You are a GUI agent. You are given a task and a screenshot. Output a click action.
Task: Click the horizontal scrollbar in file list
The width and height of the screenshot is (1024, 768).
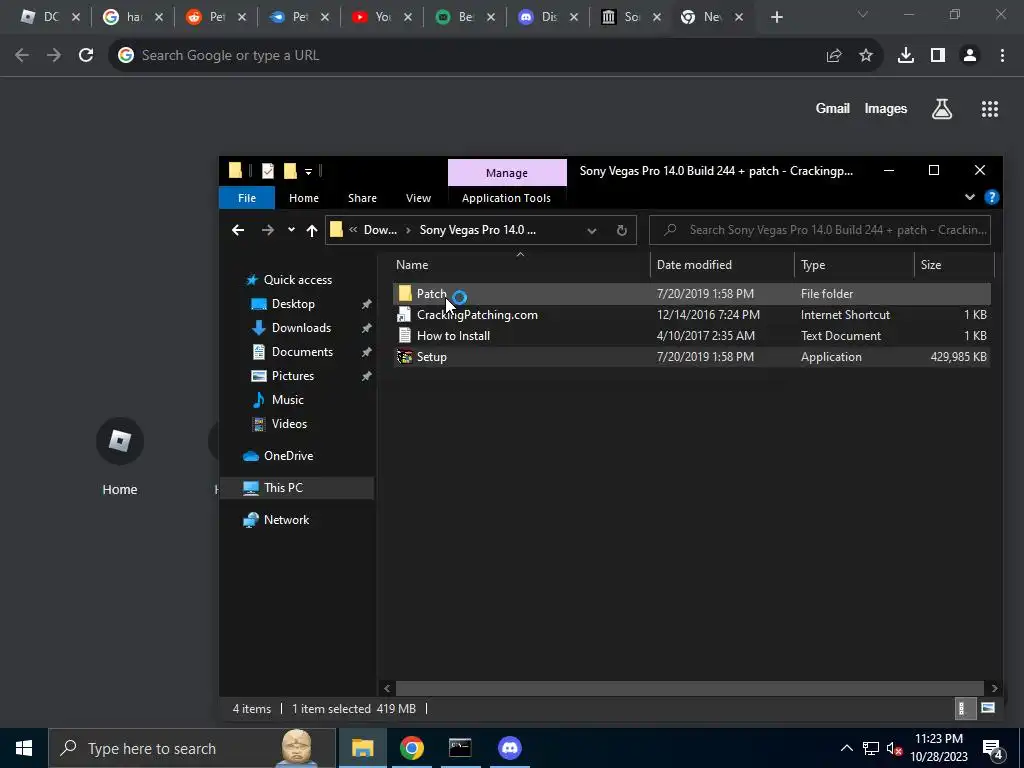click(x=690, y=688)
